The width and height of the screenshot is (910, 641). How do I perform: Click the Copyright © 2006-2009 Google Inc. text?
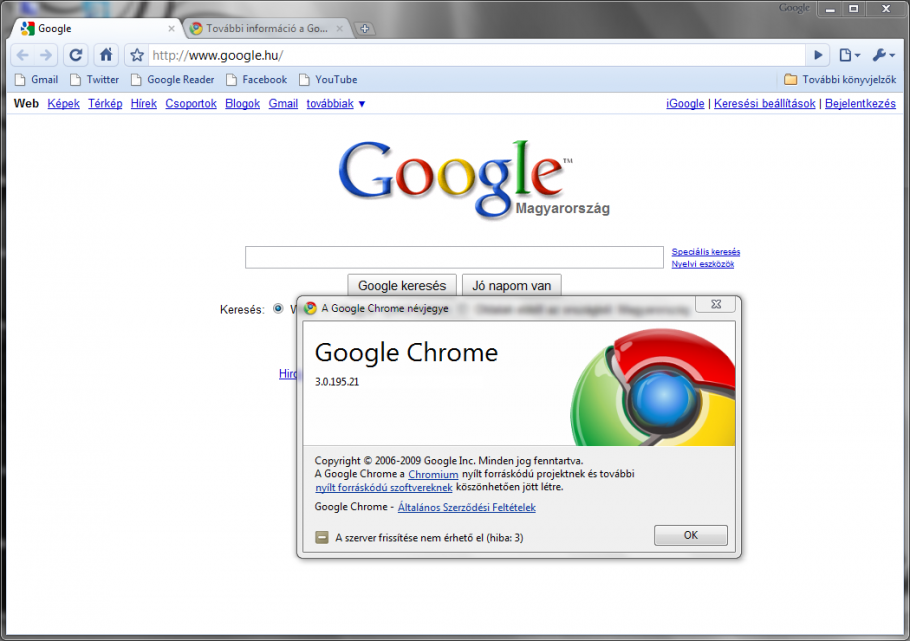coord(449,460)
